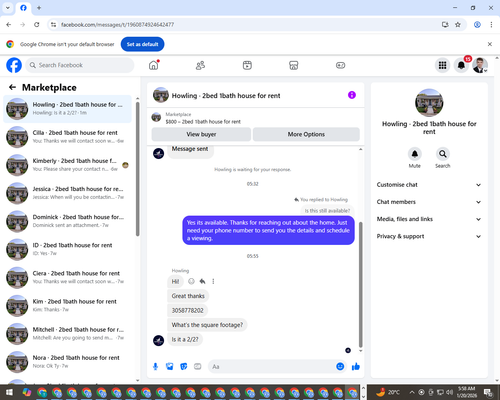
Task: Expand the Privacy & support section
Action: coord(429,236)
